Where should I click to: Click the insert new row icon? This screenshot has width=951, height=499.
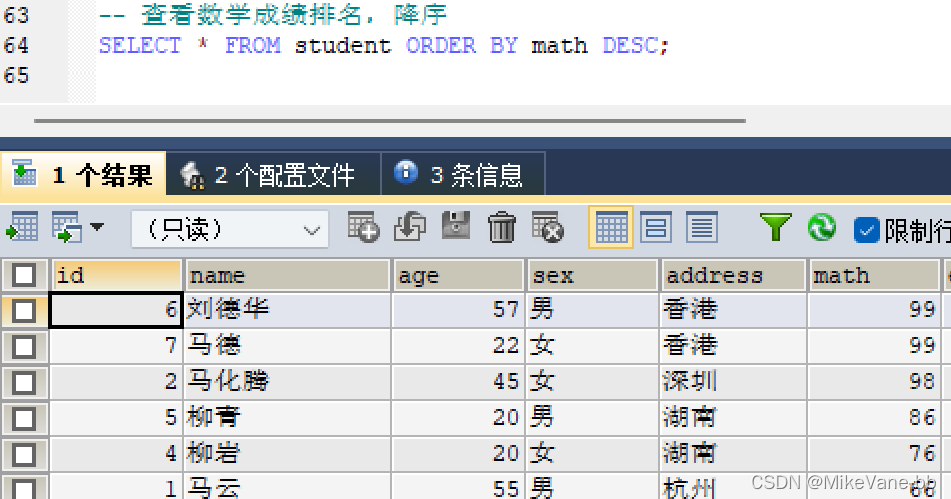pos(363,227)
